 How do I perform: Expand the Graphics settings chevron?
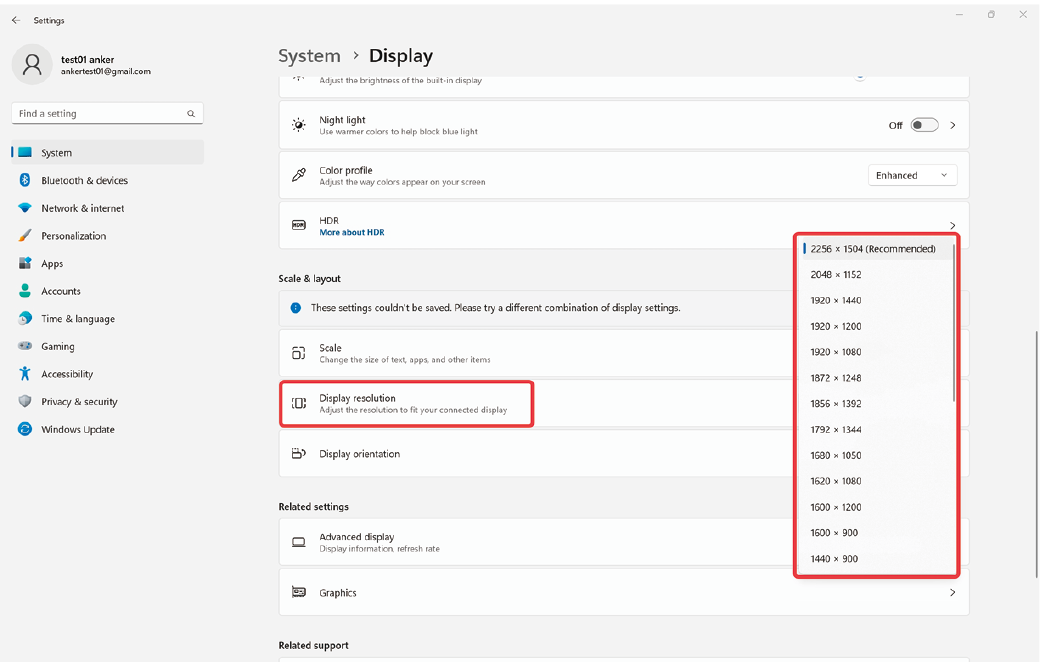coord(952,593)
